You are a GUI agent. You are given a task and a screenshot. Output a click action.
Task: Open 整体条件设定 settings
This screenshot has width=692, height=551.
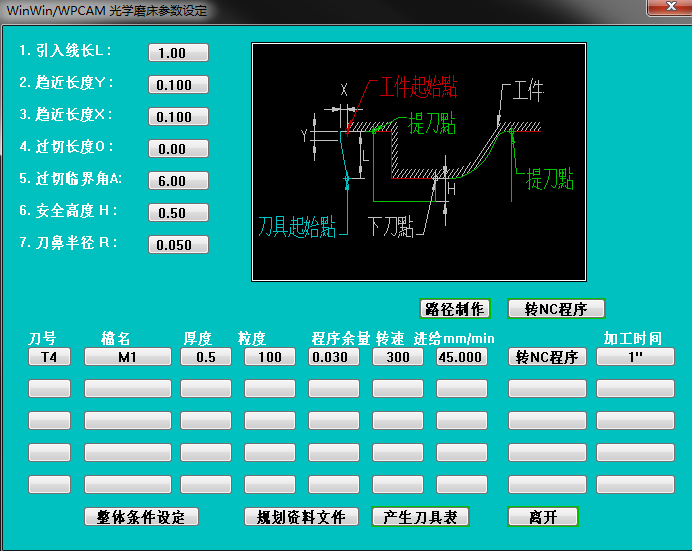[x=141, y=517]
